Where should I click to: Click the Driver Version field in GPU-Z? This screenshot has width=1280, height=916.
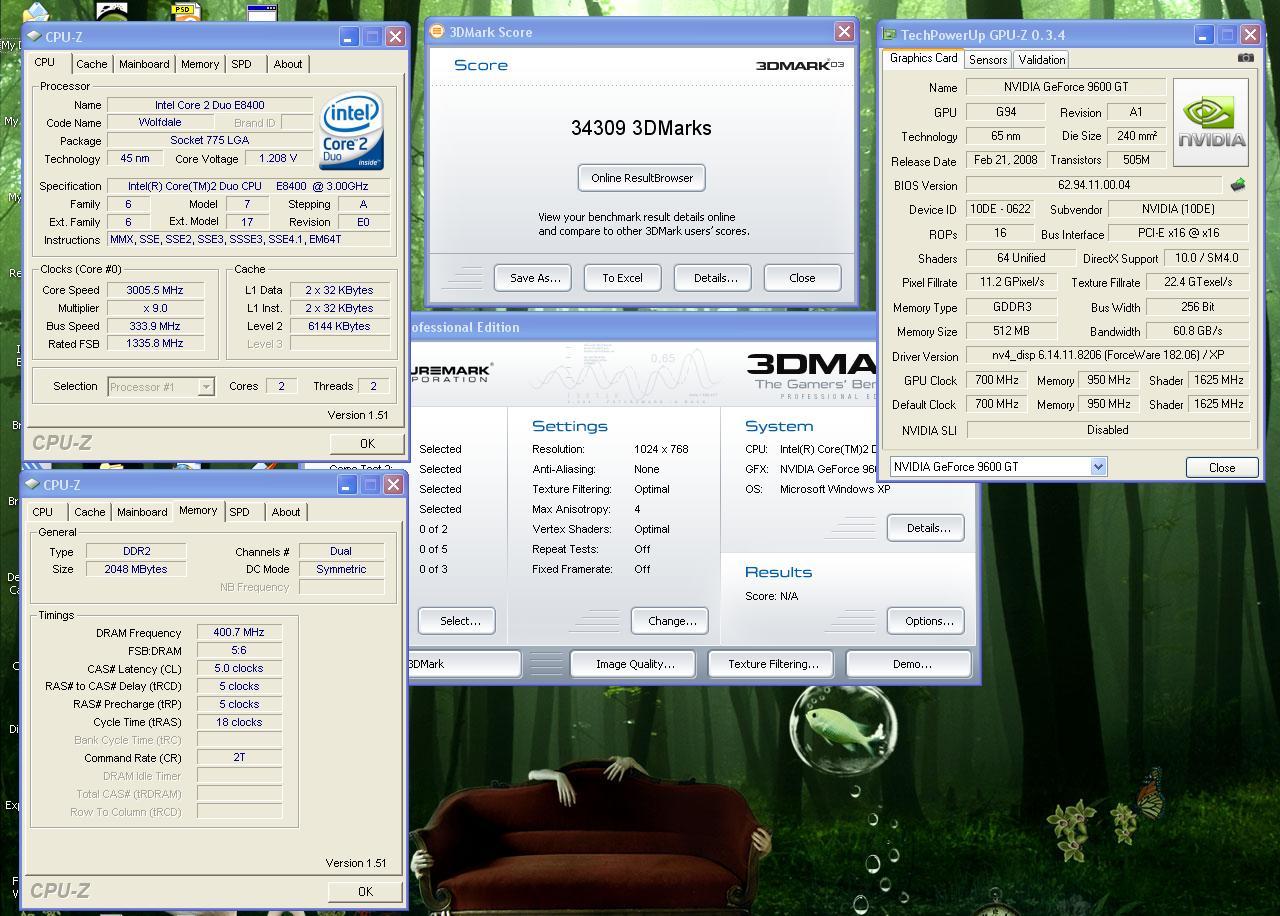(x=1108, y=355)
